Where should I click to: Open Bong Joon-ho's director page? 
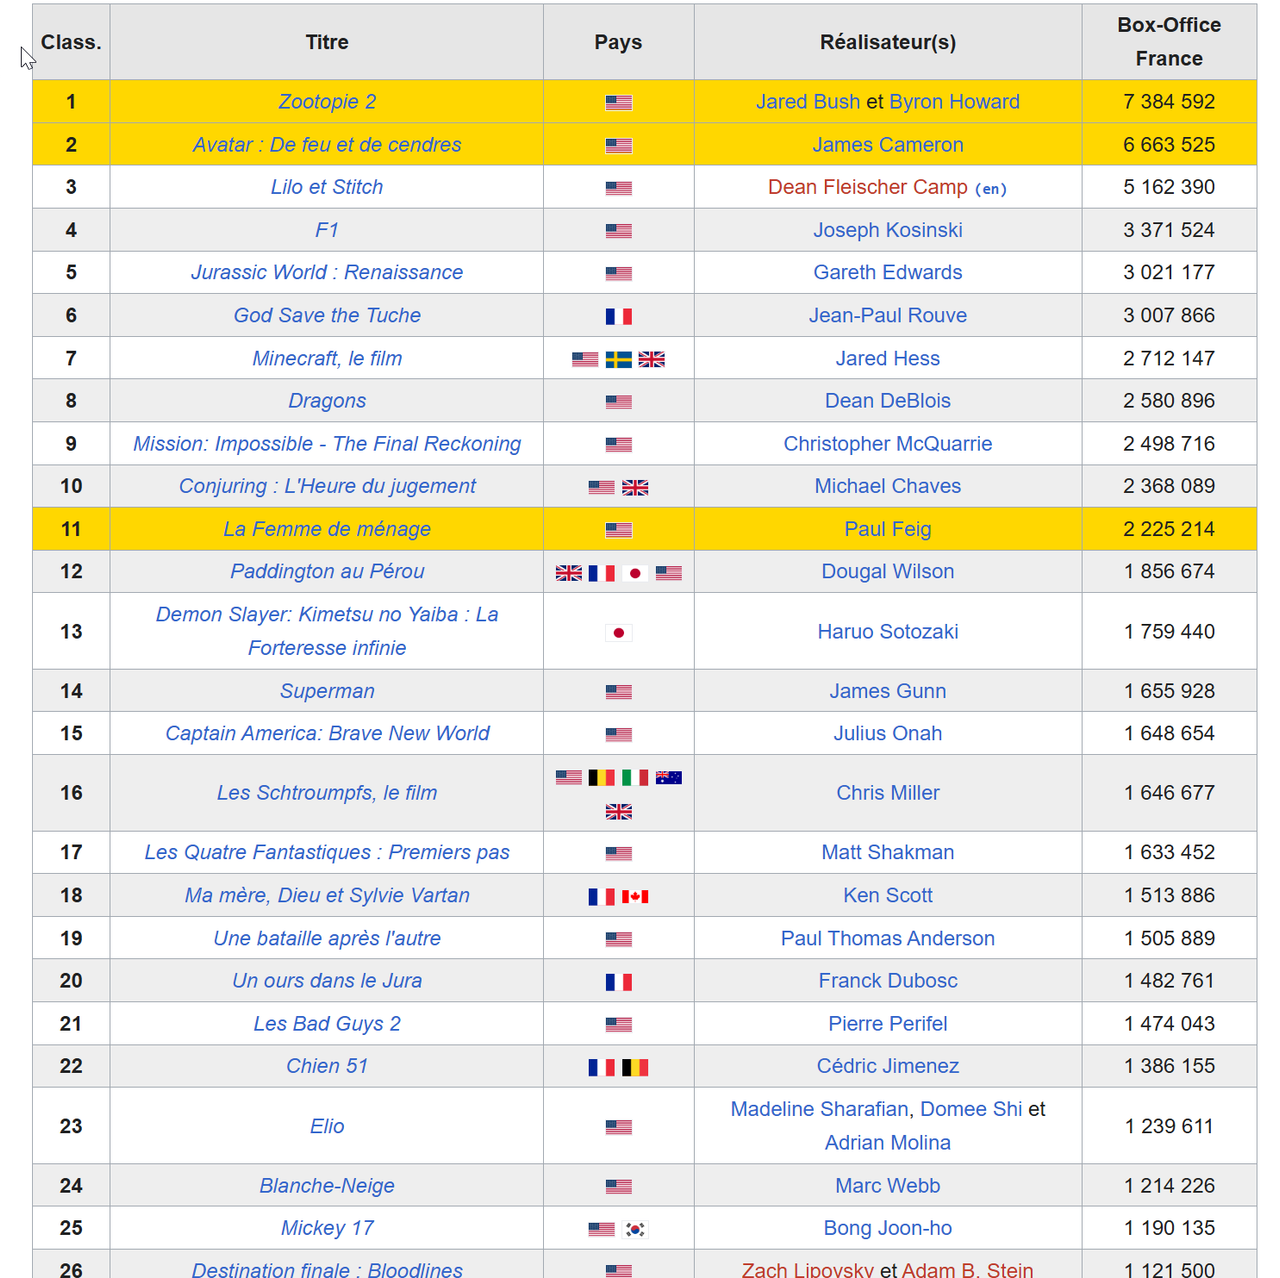[x=888, y=1228]
